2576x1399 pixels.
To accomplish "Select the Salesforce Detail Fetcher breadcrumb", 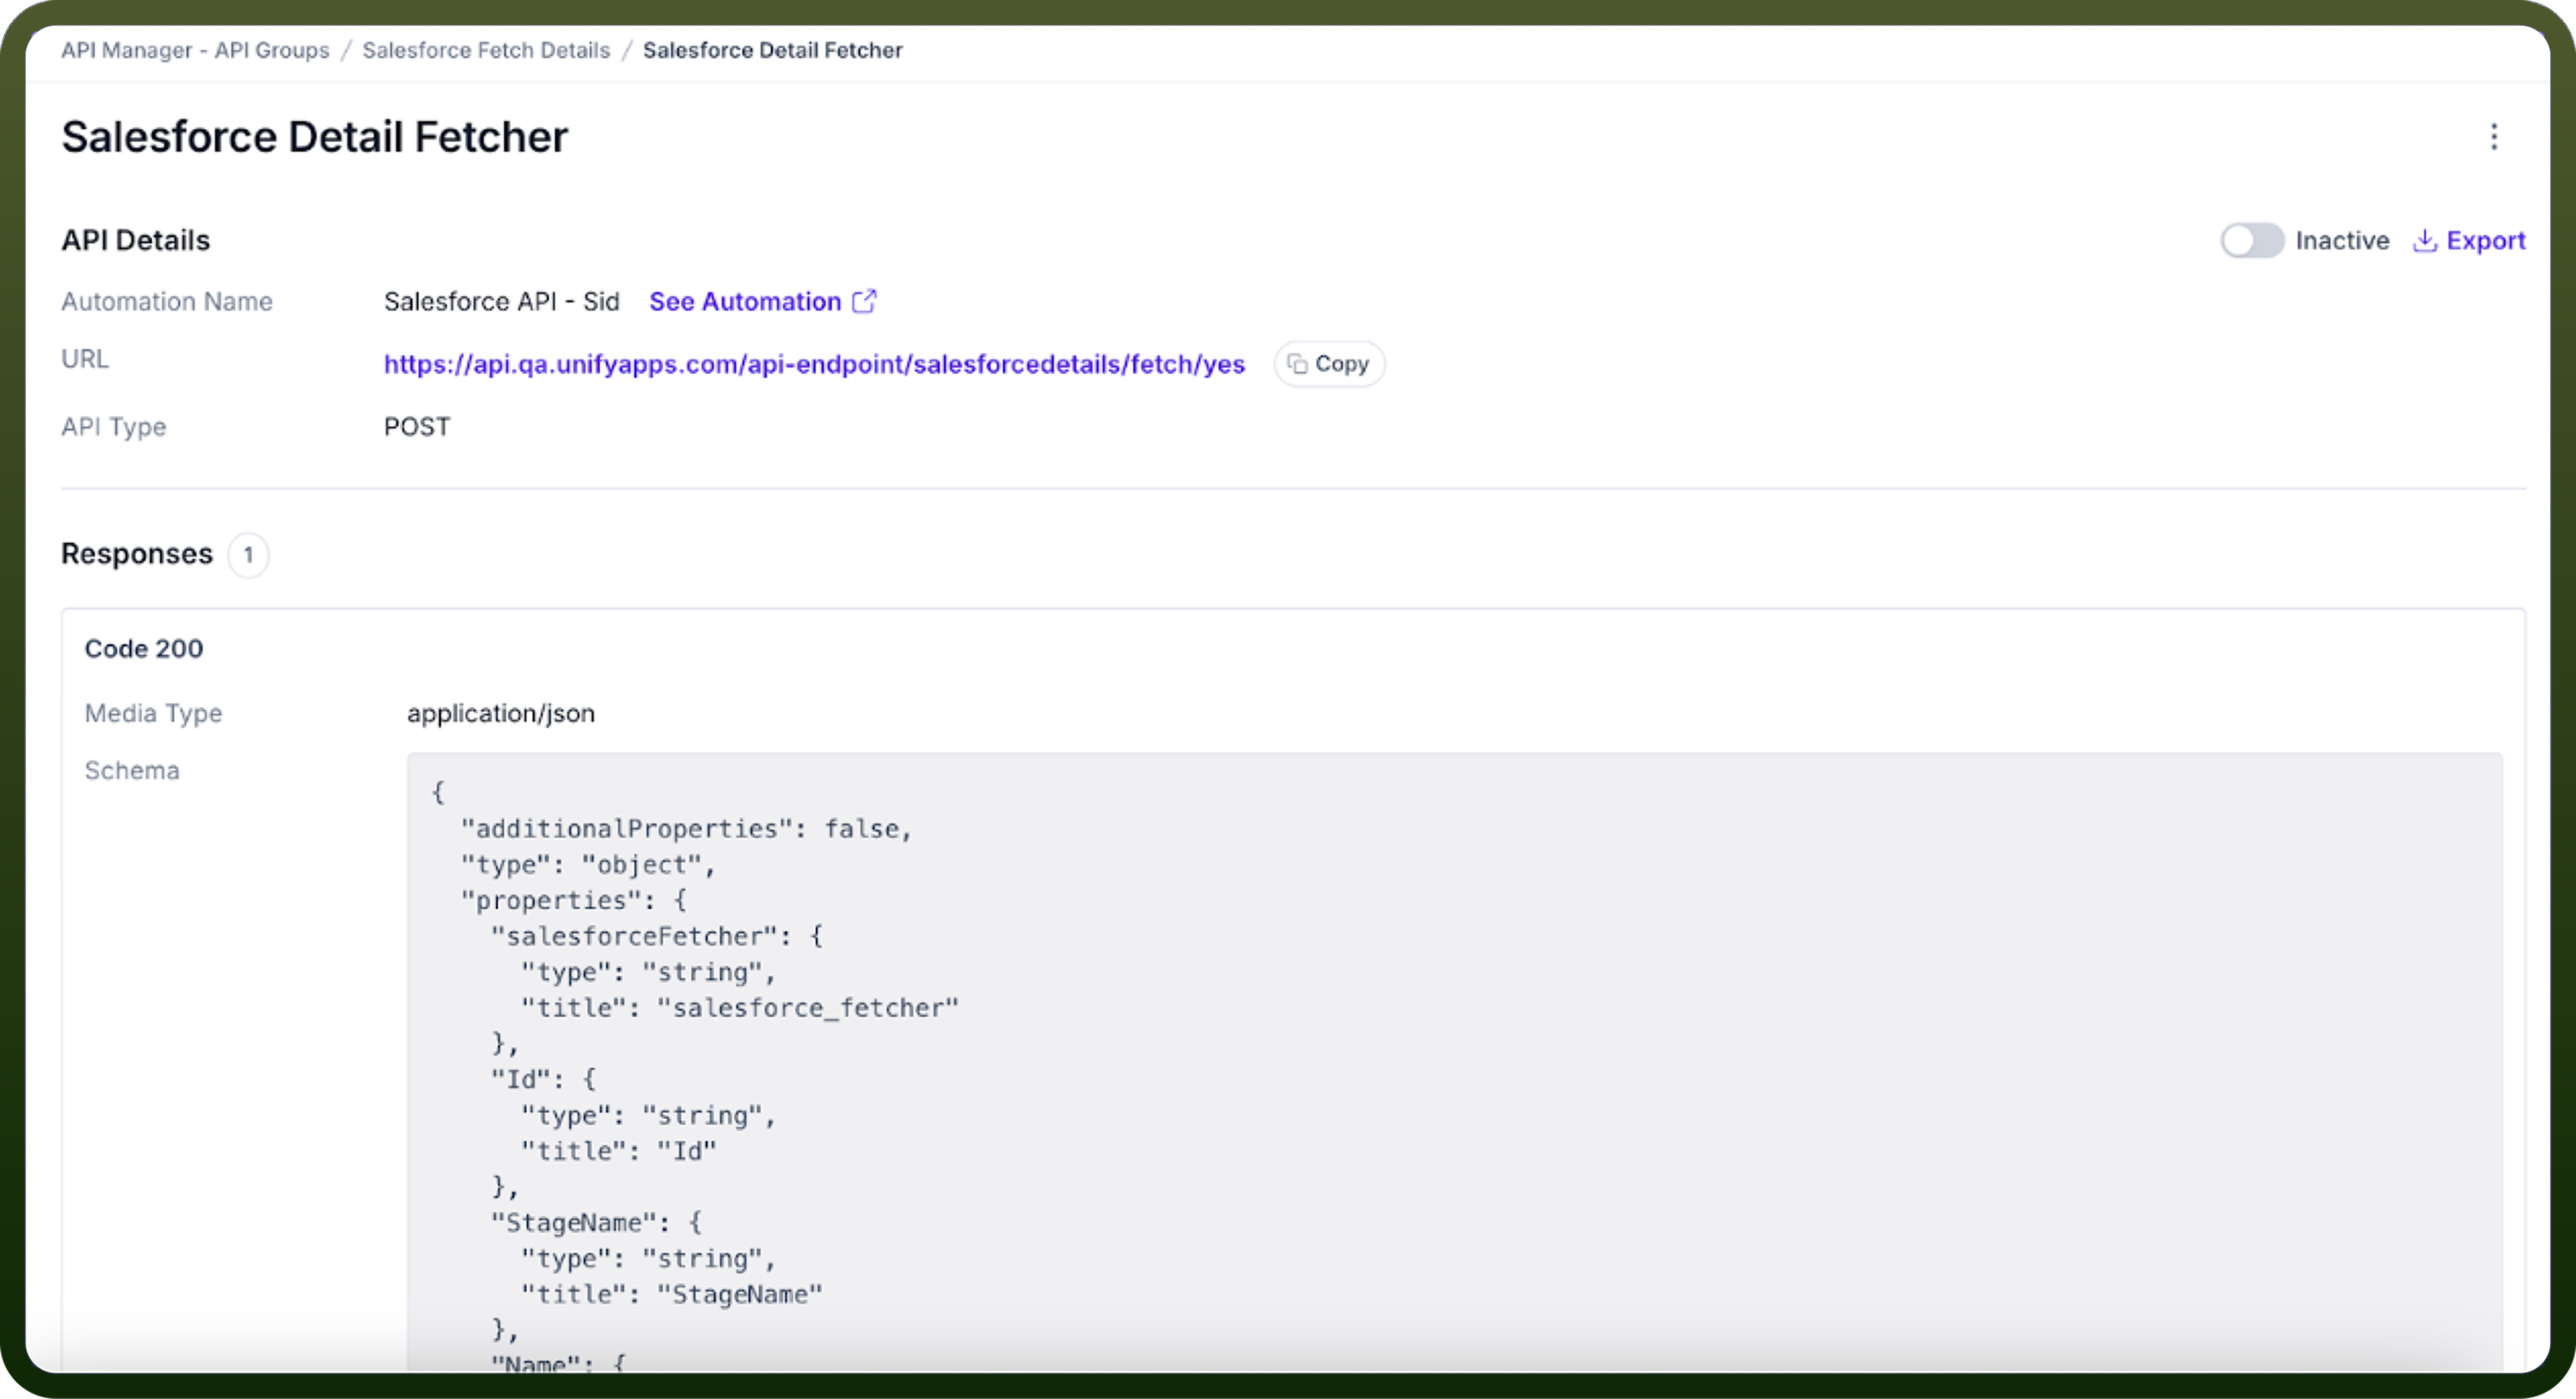I will [772, 50].
